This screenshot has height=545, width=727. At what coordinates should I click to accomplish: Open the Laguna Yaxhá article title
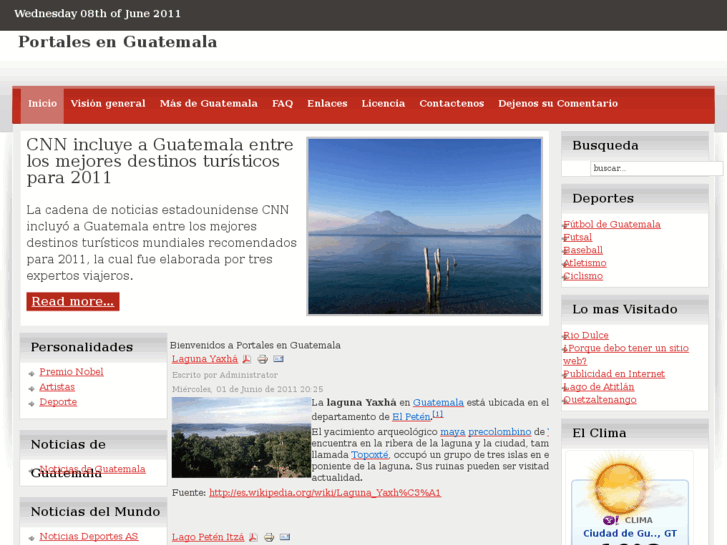pyautogui.click(x=204, y=359)
